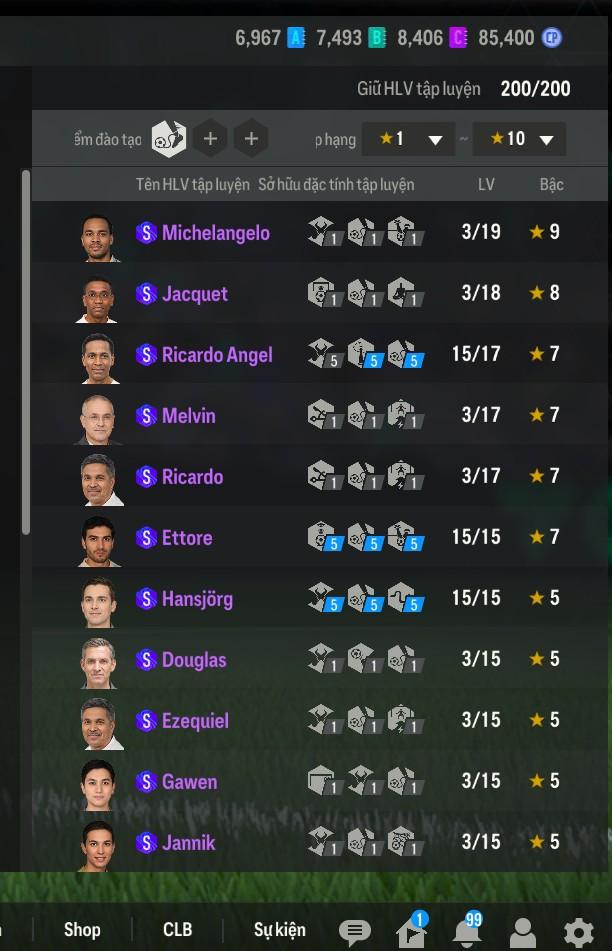612x951 pixels.
Task: Open the profile silhouette icon
Action: (x=523, y=932)
